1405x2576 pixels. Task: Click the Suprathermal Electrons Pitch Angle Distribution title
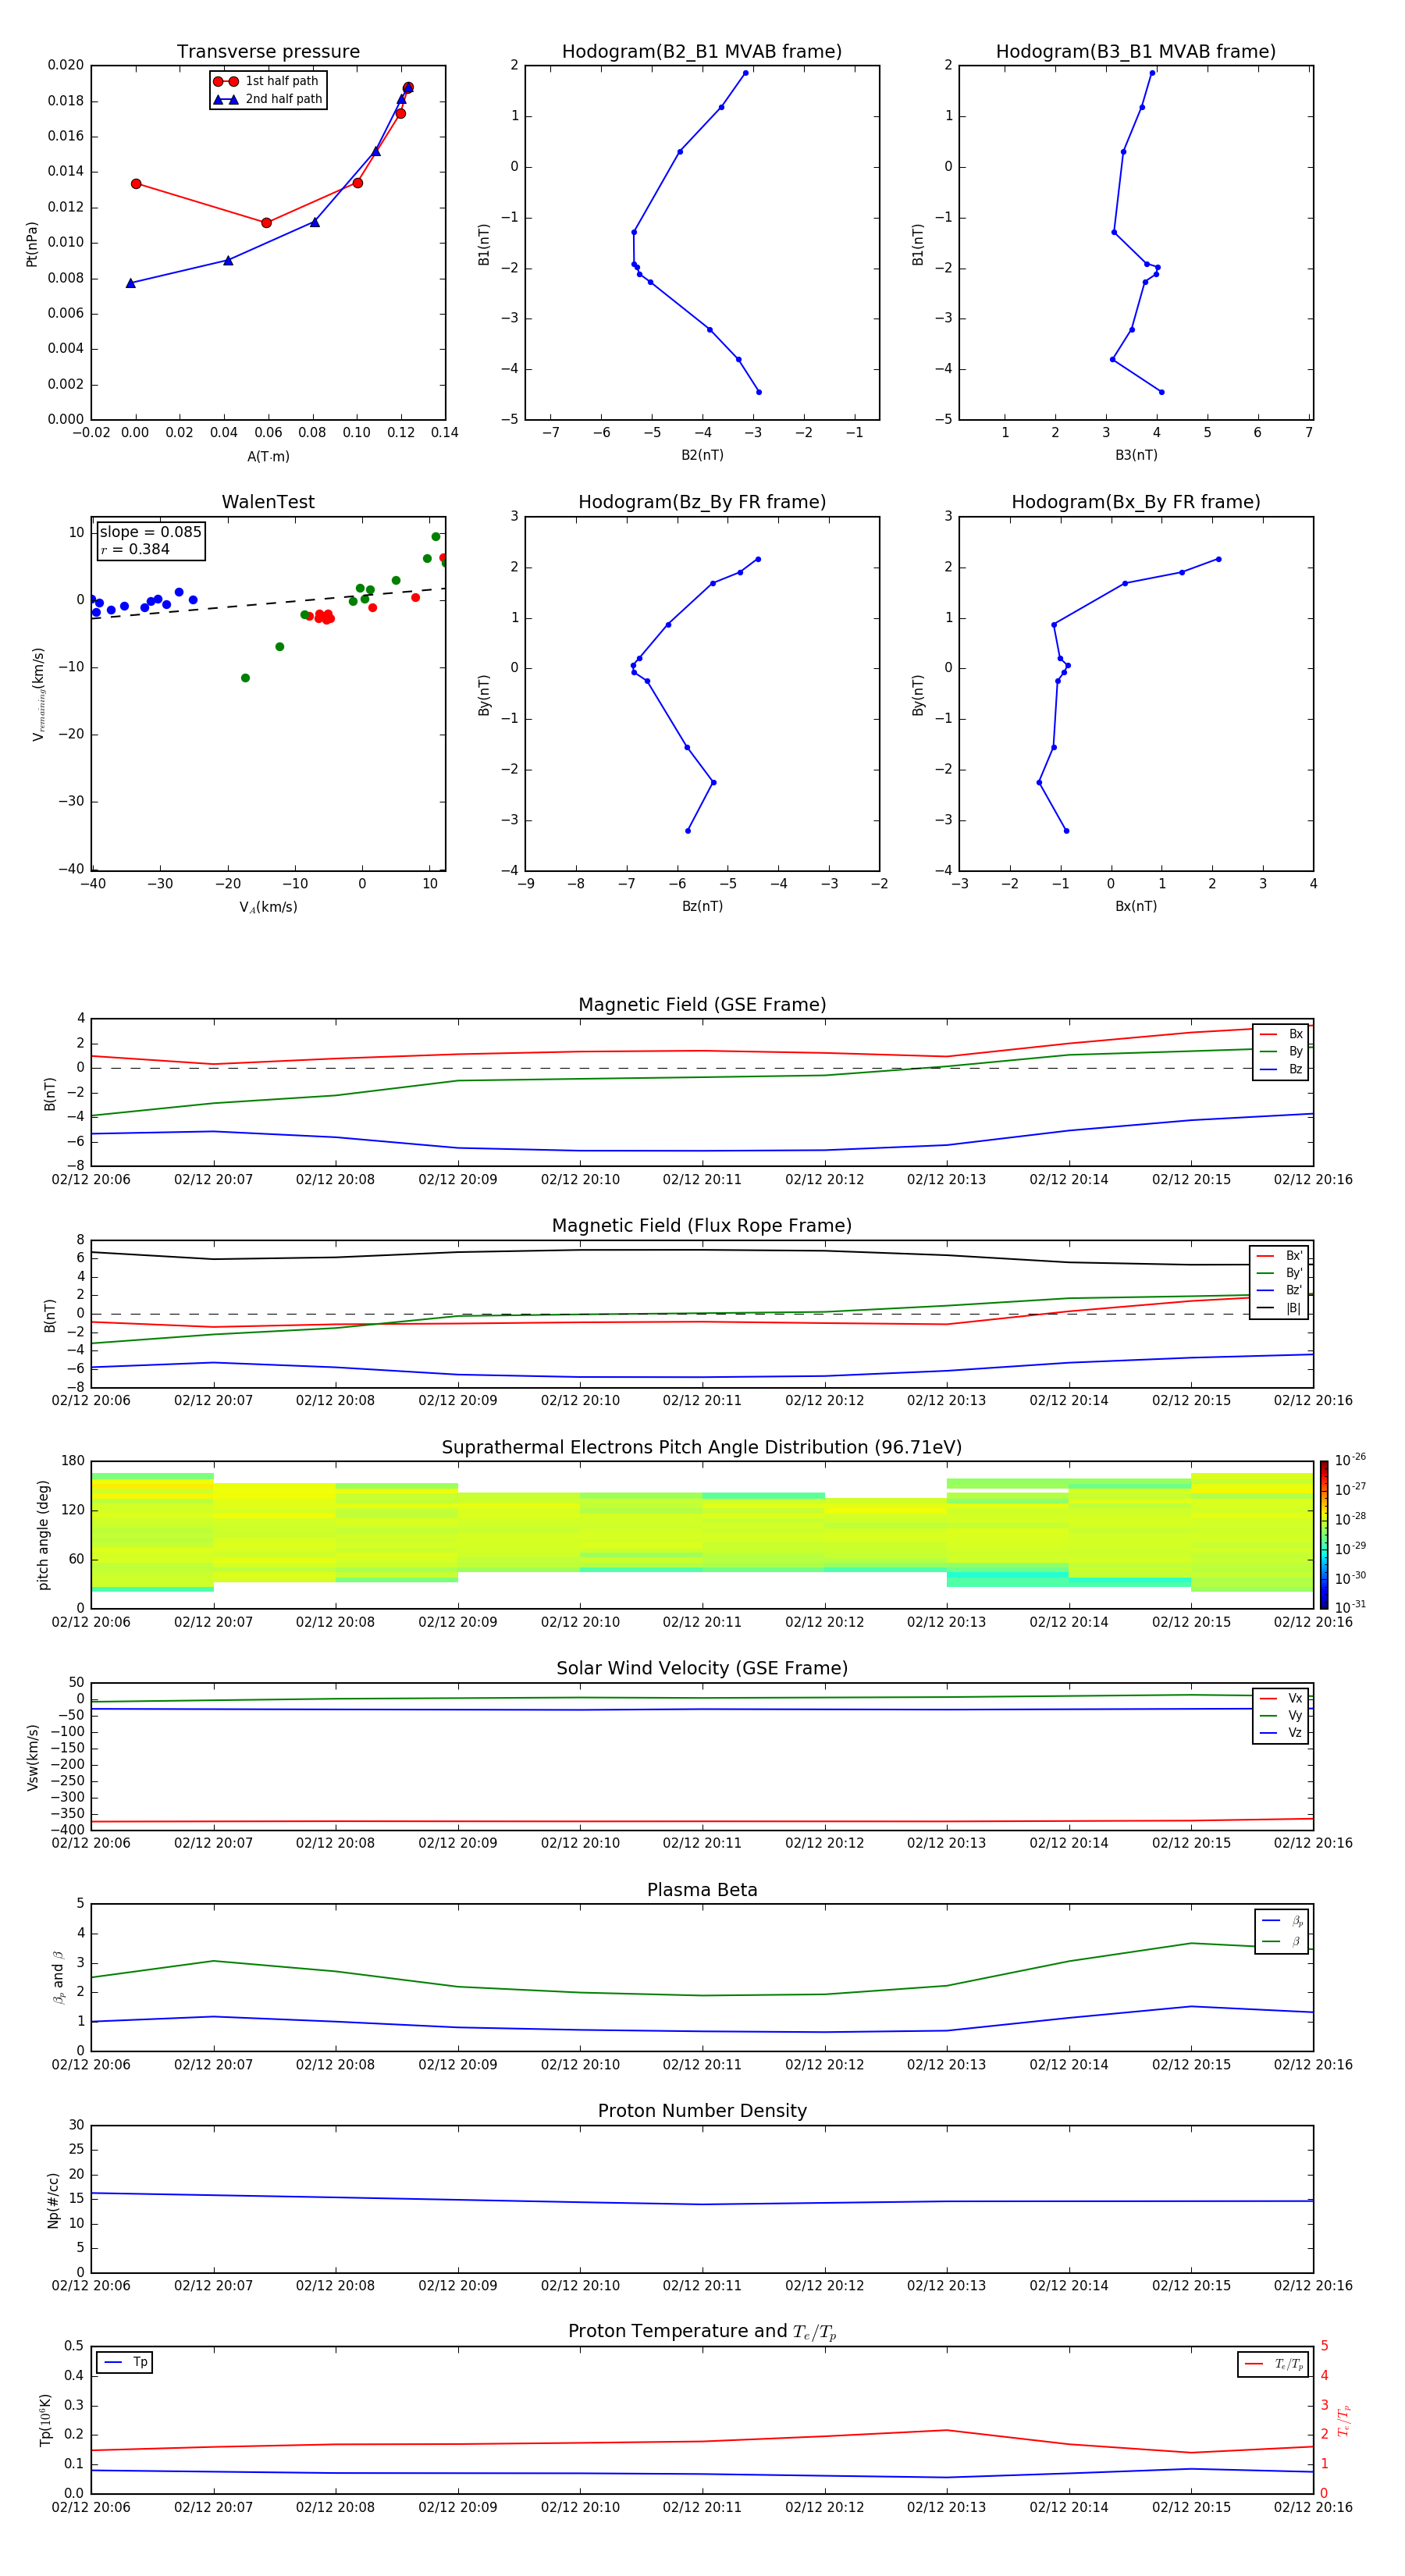pyautogui.click(x=702, y=1448)
